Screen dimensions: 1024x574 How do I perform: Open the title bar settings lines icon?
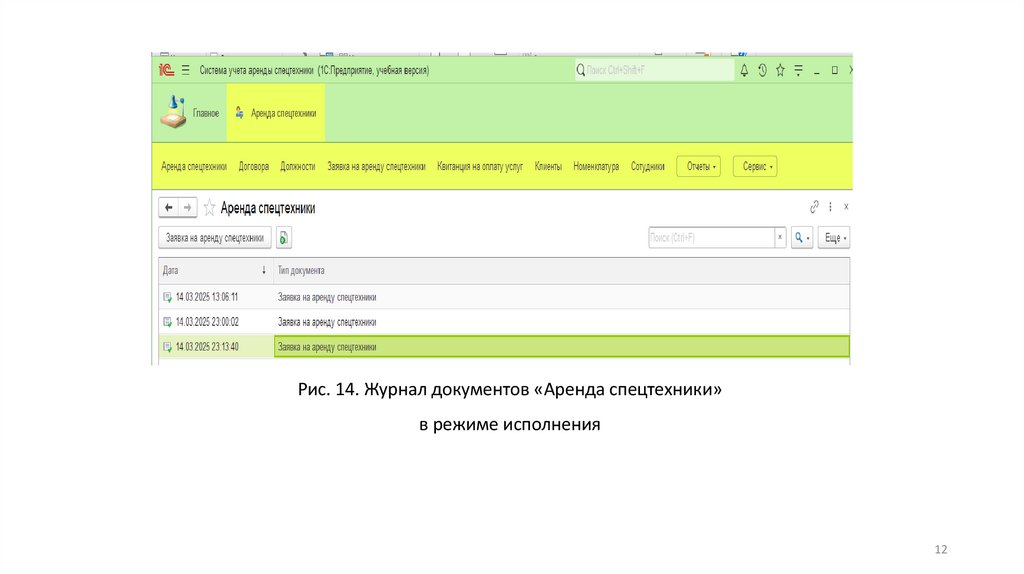tap(799, 70)
